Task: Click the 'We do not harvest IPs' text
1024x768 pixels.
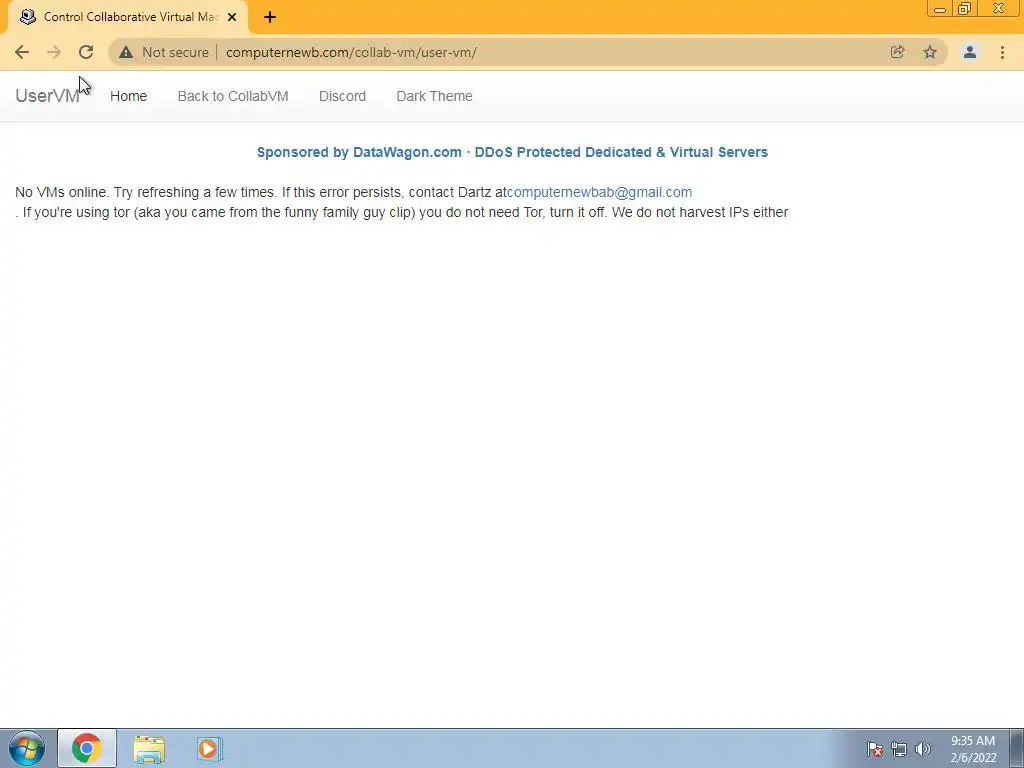Action: 700,212
